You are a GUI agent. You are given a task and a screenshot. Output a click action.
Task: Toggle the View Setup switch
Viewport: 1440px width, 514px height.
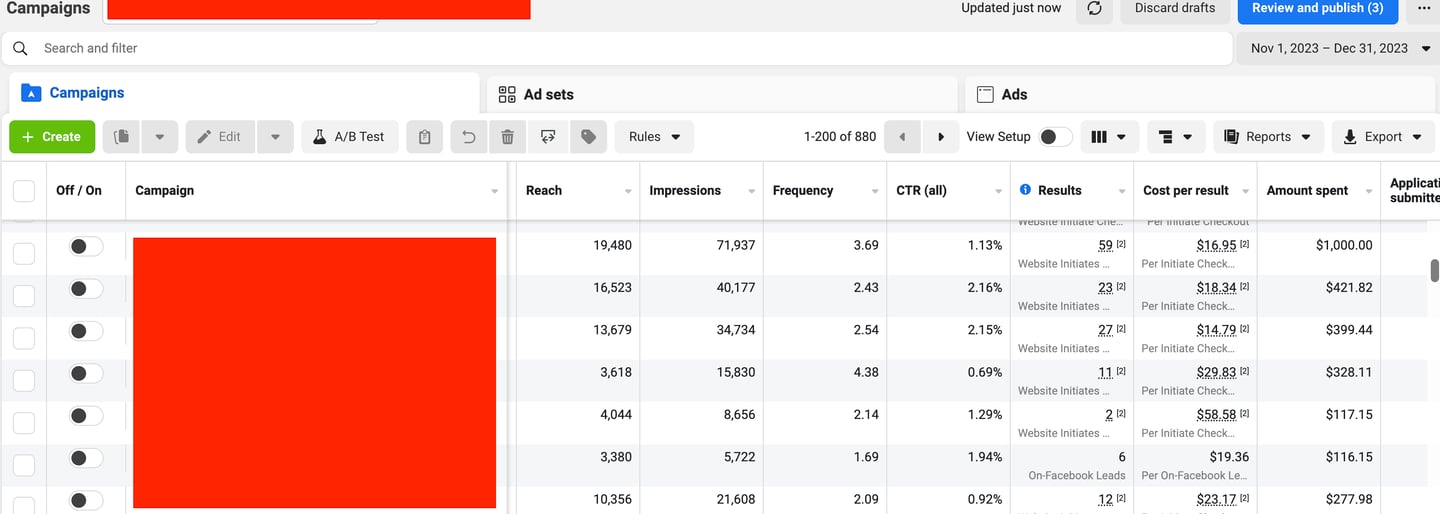tap(1055, 137)
